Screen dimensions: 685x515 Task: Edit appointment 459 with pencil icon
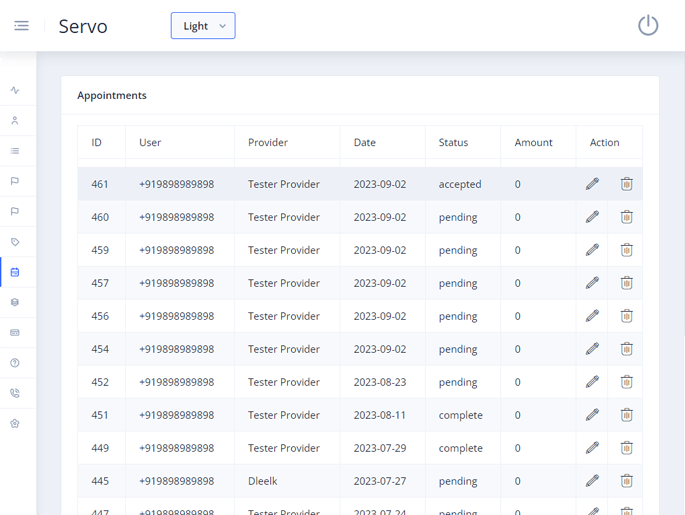(x=592, y=250)
